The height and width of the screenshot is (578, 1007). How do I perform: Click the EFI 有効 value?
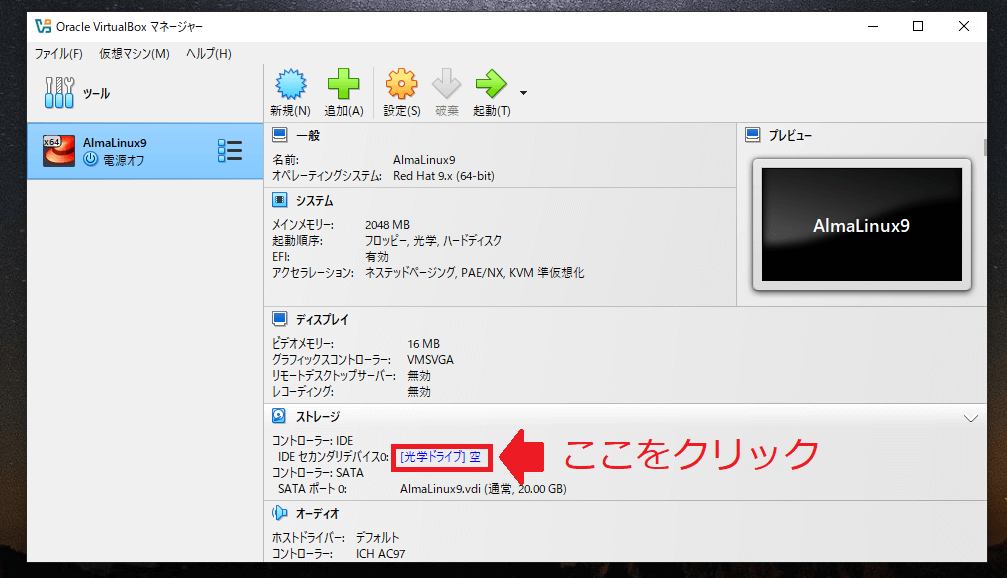[377, 257]
